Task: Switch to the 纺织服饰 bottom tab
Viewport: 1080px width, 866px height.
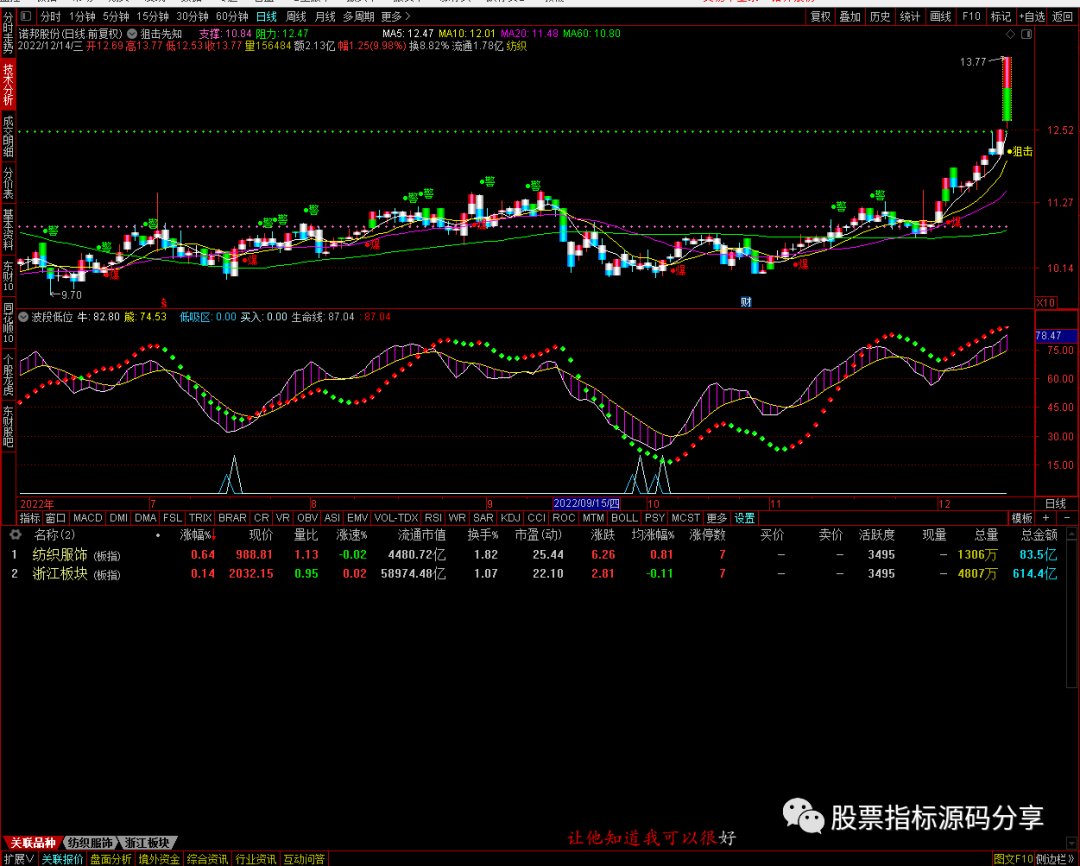Action: [x=89, y=843]
